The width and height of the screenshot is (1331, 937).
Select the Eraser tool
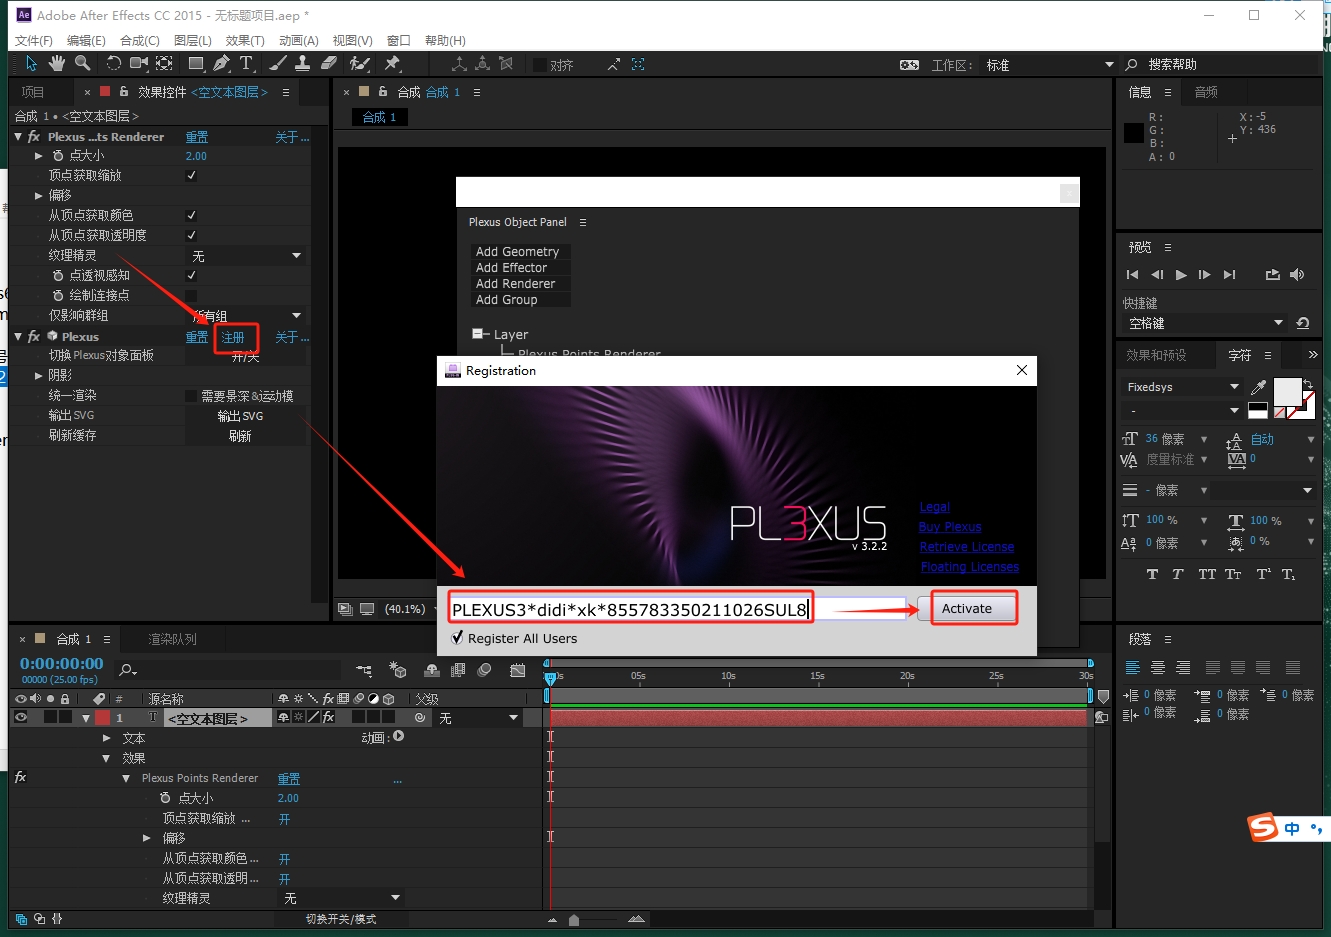tap(329, 64)
